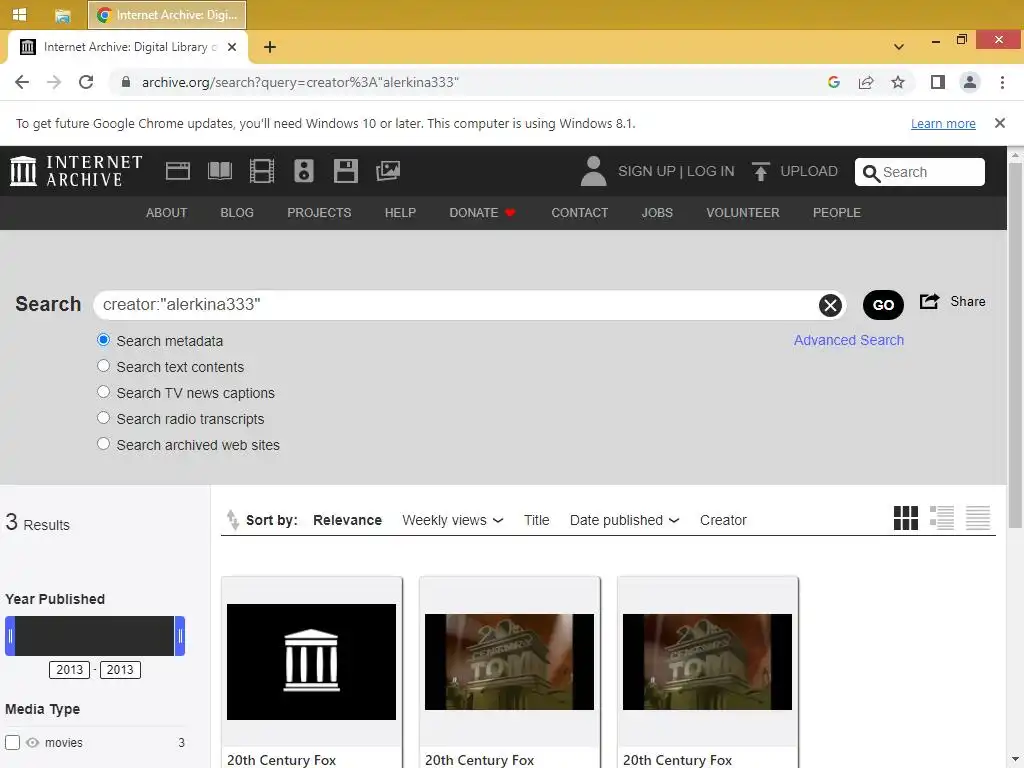View site information lock icon
The image size is (1024, 768).
pyautogui.click(x=126, y=82)
